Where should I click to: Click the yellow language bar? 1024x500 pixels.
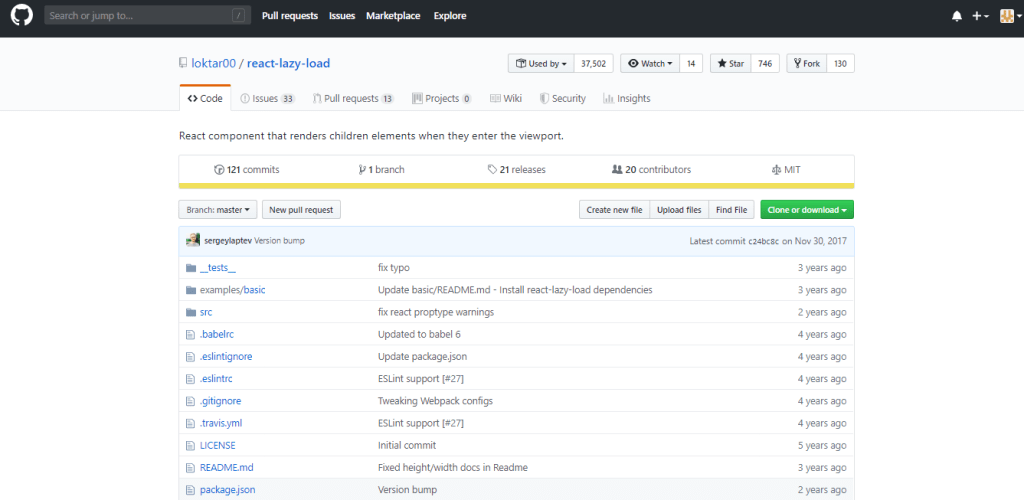[x=516, y=186]
